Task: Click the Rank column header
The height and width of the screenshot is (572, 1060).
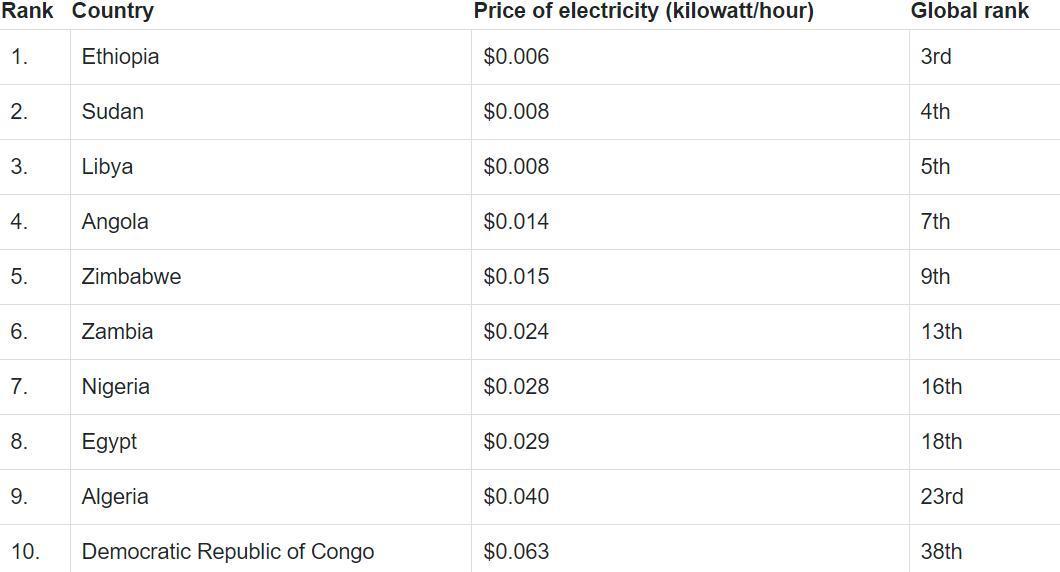Action: pyautogui.click(x=27, y=12)
